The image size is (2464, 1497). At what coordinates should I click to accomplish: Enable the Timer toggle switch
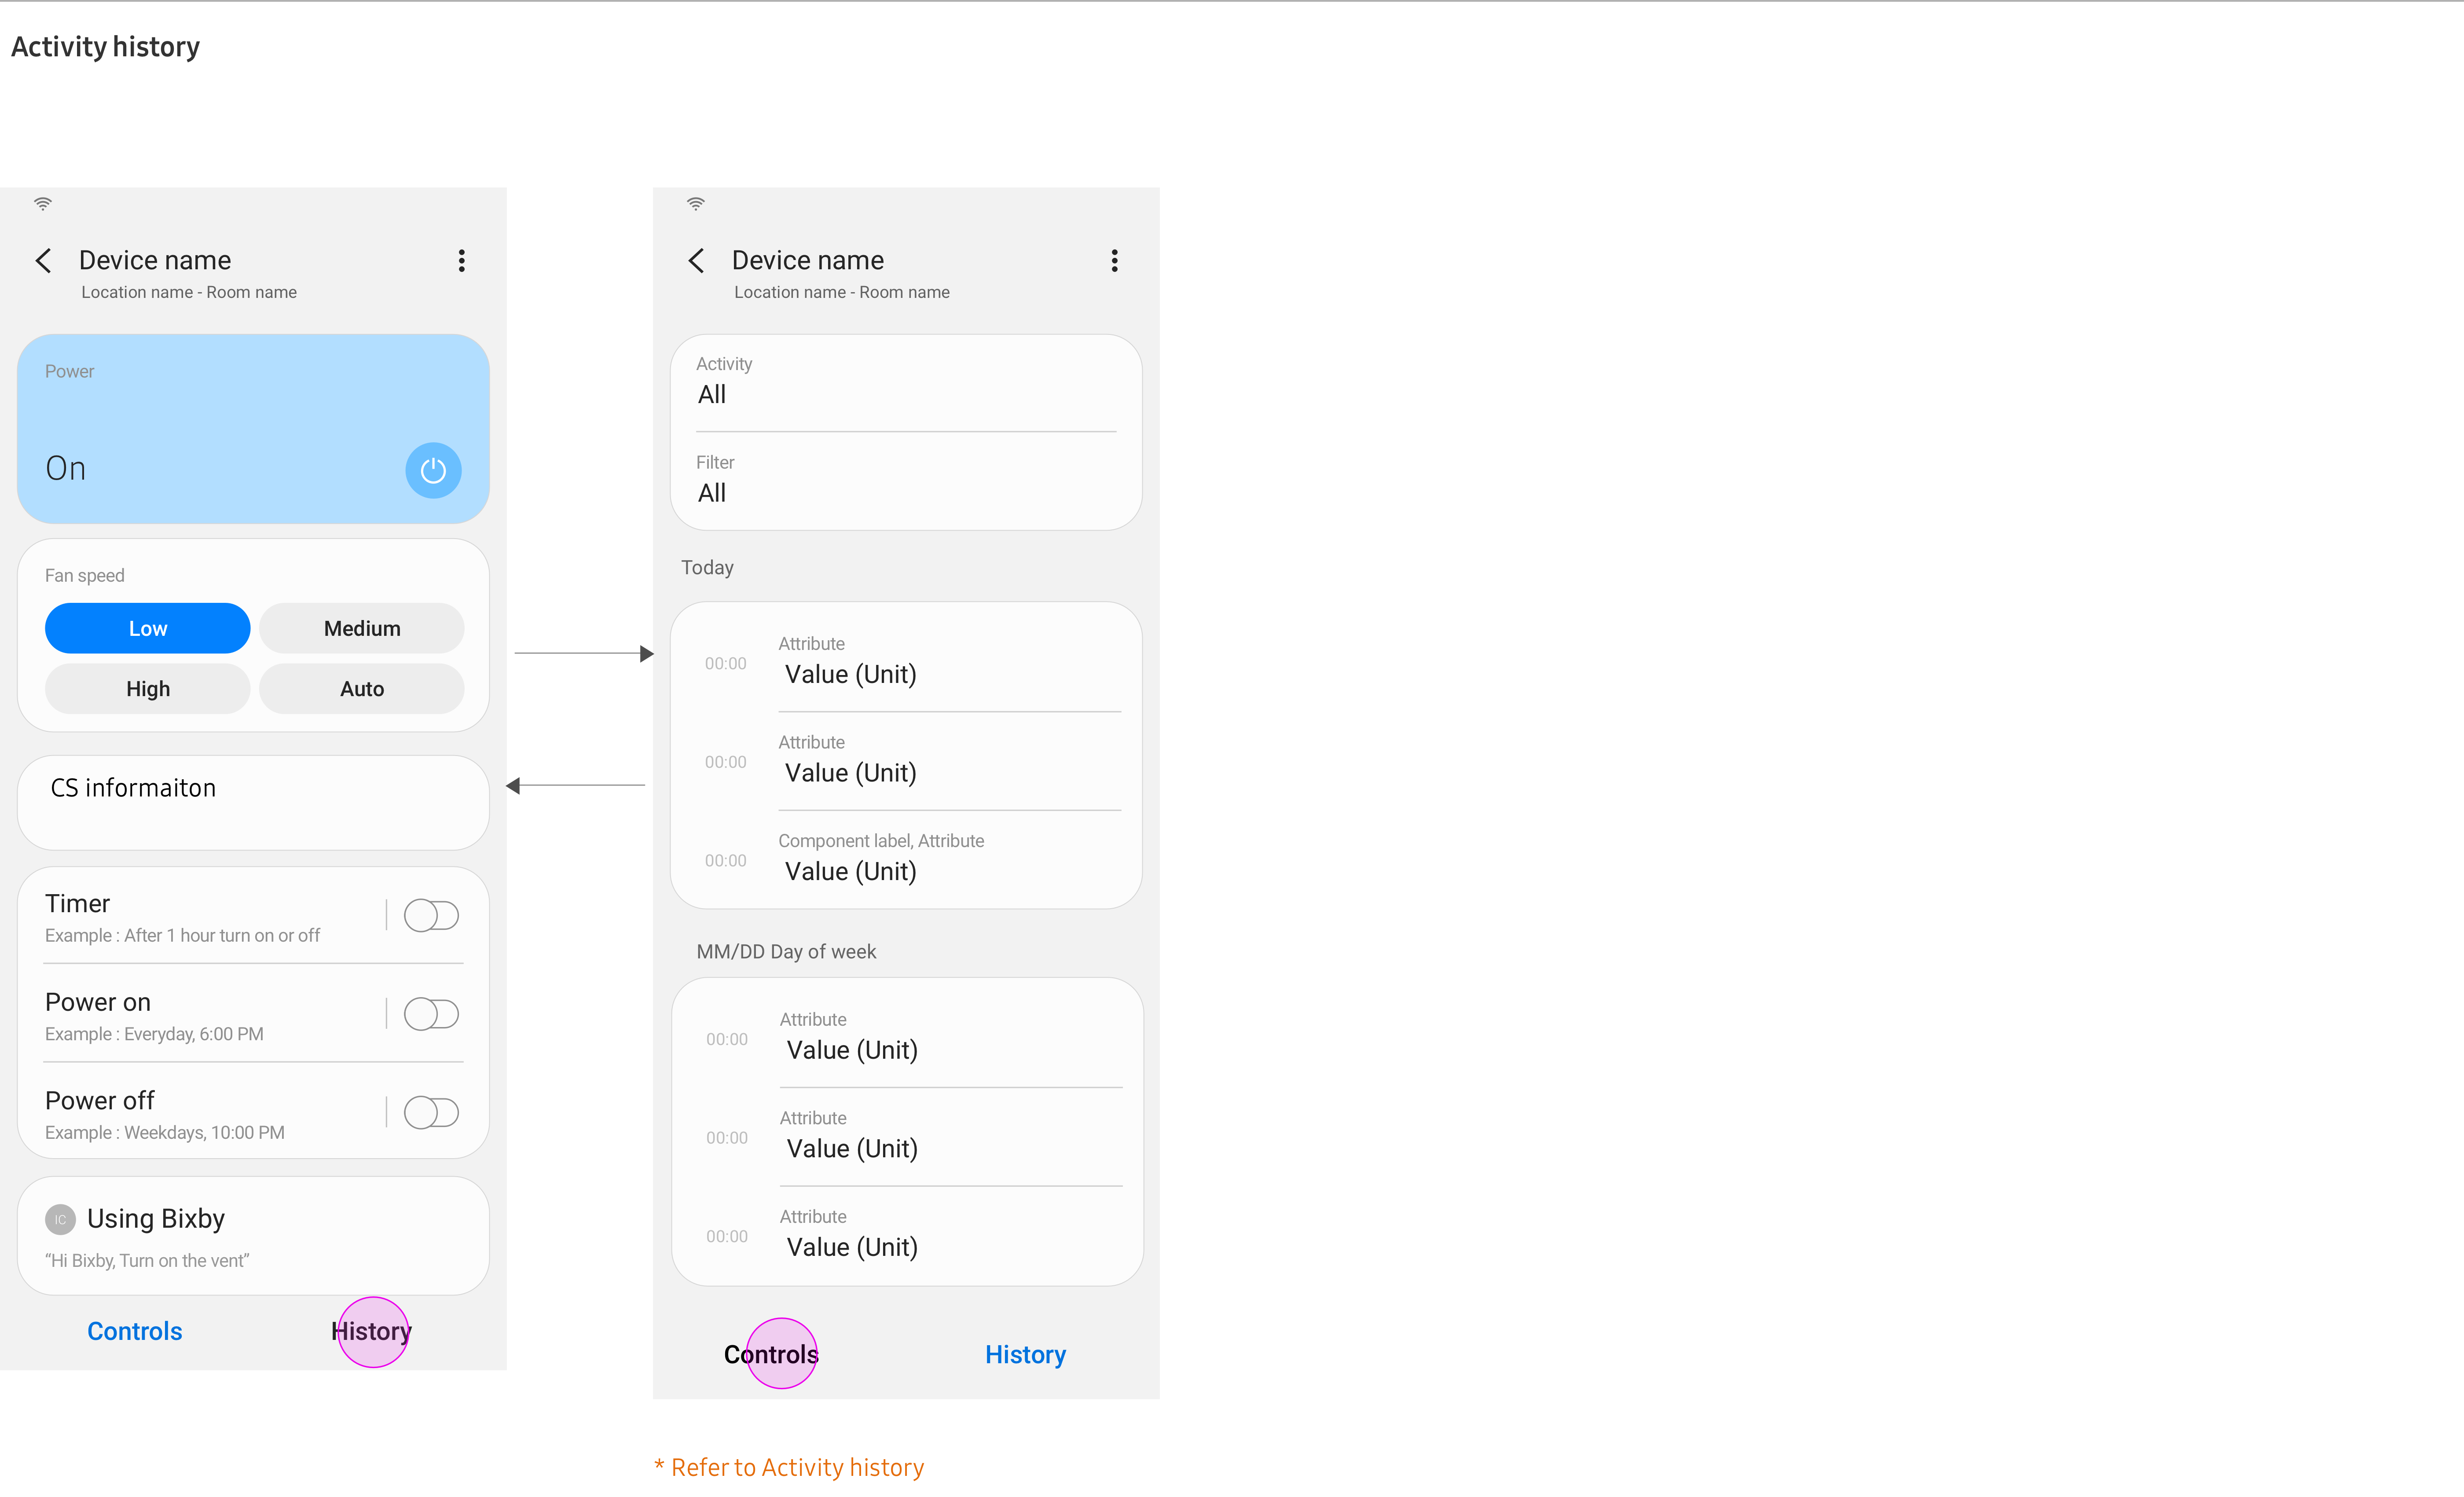click(x=431, y=915)
